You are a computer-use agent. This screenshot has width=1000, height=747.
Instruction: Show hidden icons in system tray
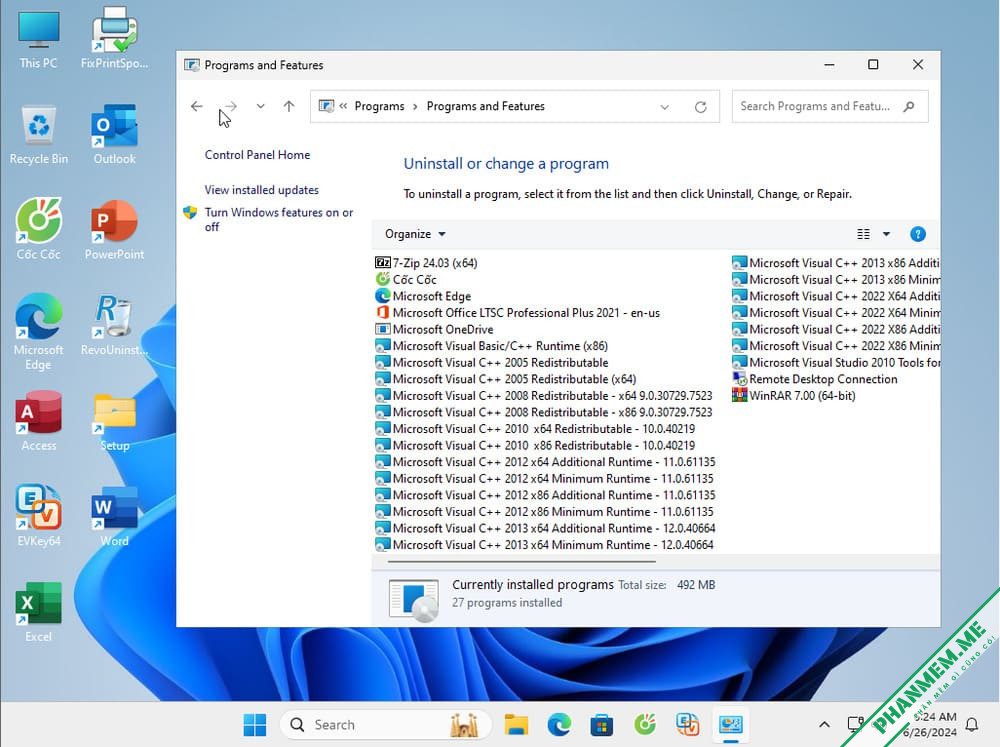tap(824, 725)
